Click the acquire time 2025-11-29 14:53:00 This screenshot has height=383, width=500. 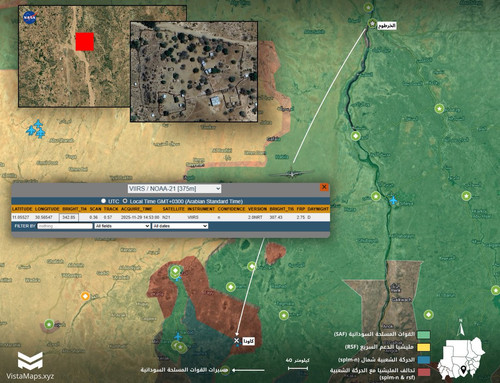[140, 217]
